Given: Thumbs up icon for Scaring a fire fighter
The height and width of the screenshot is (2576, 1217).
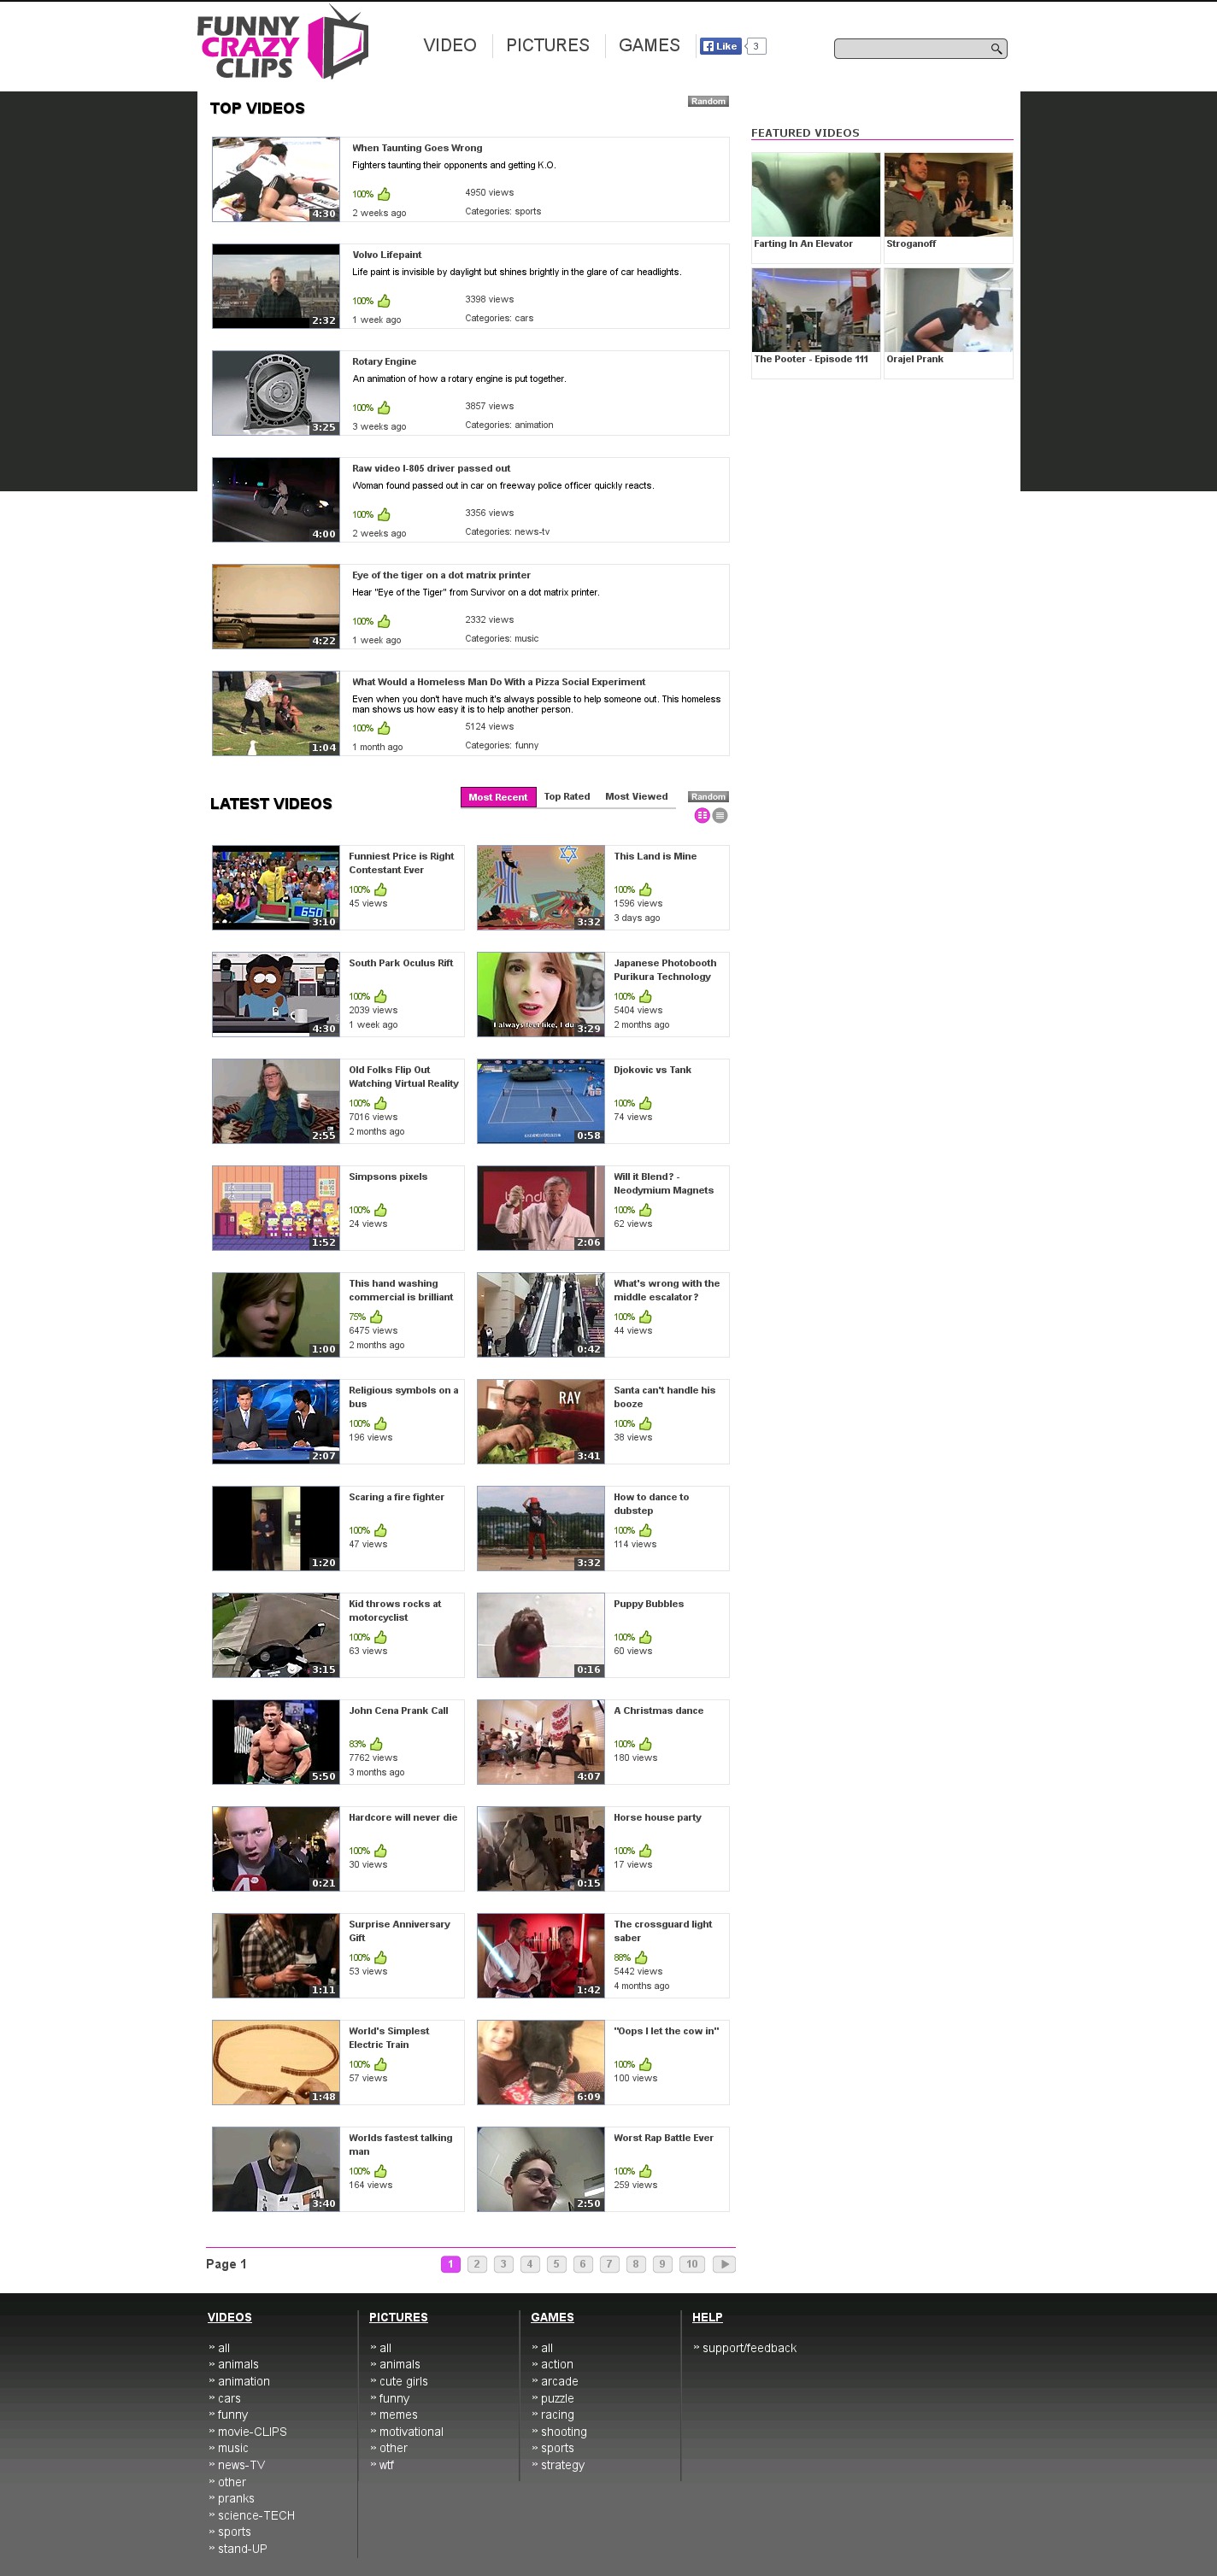Looking at the screenshot, I should click(381, 1531).
